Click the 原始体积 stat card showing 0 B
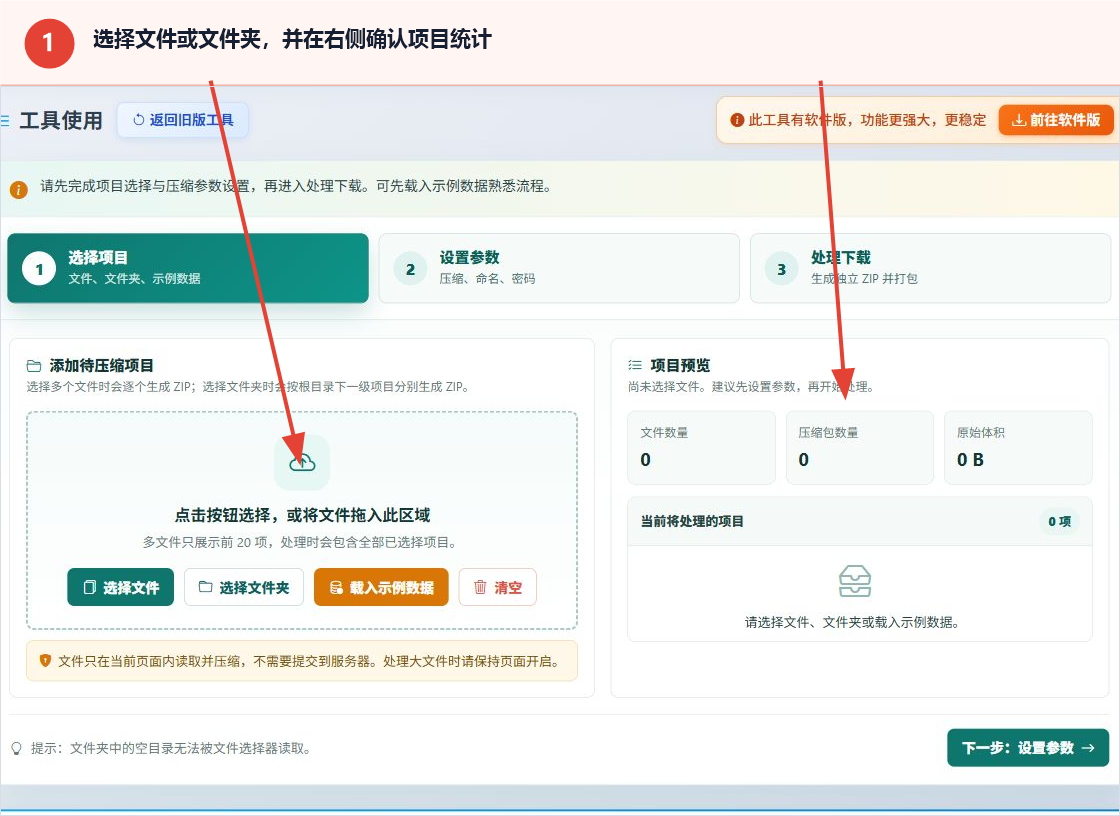This screenshot has width=1120, height=816. [x=1019, y=447]
